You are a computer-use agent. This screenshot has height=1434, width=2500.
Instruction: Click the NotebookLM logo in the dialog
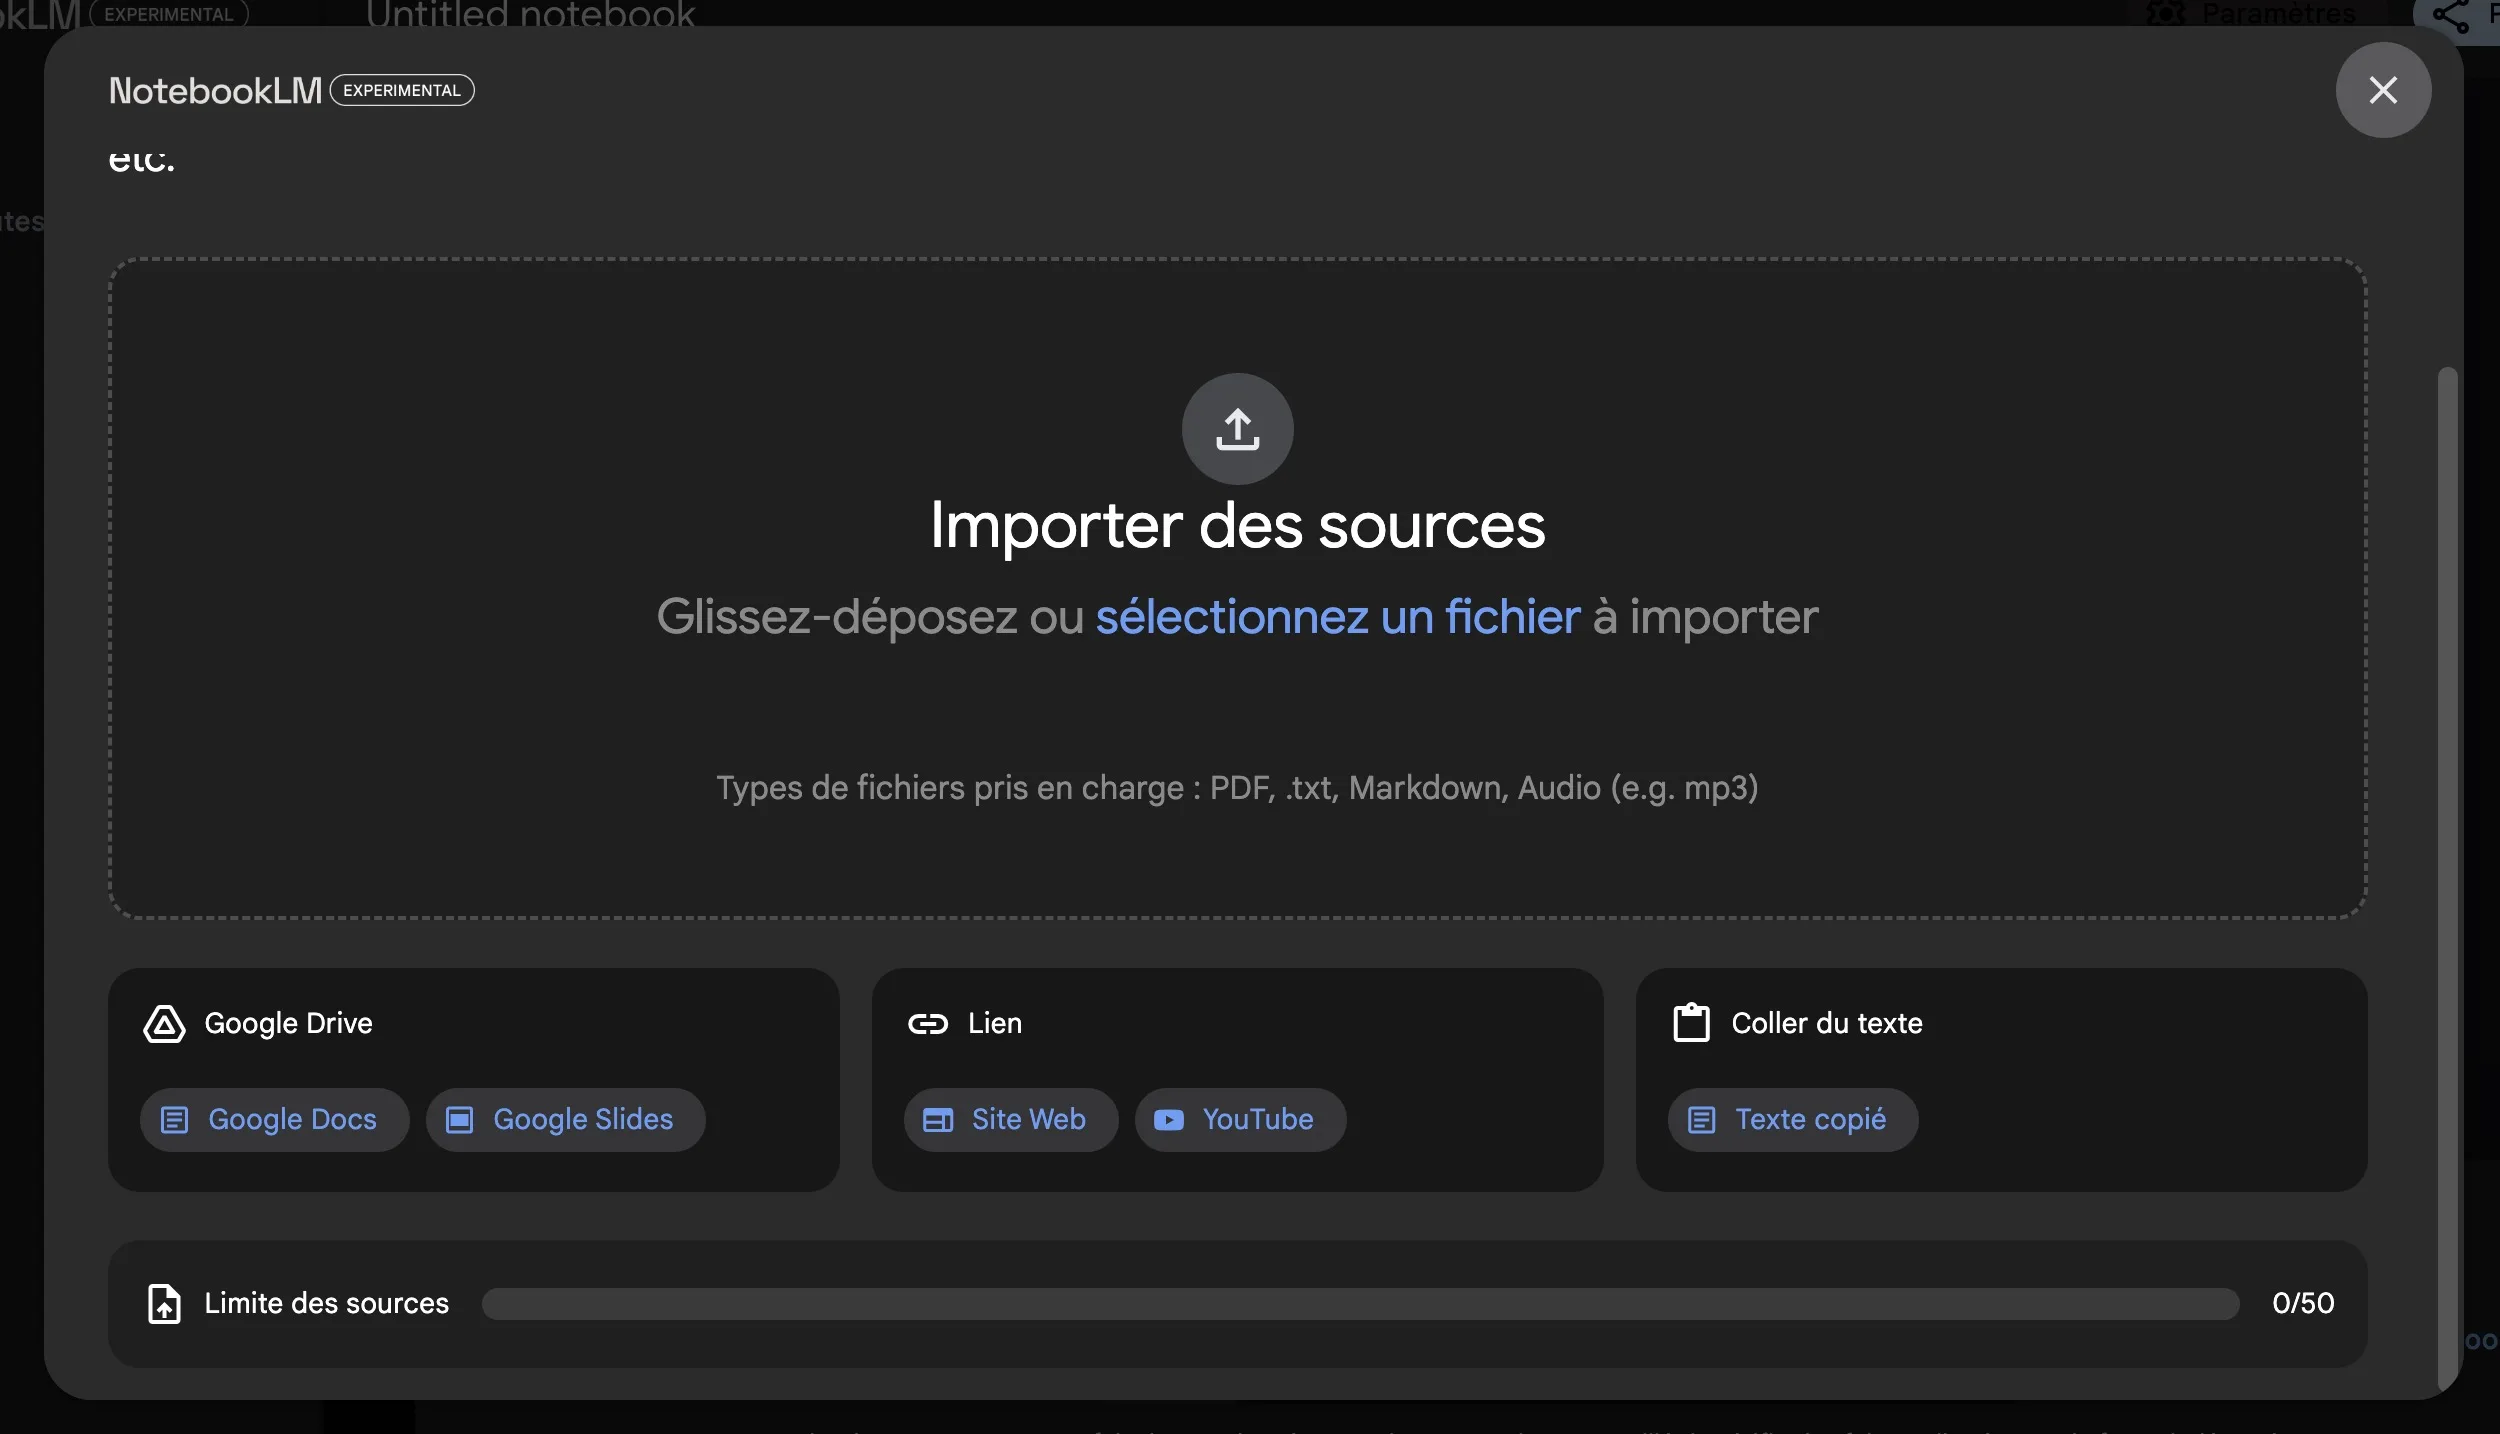click(x=215, y=91)
